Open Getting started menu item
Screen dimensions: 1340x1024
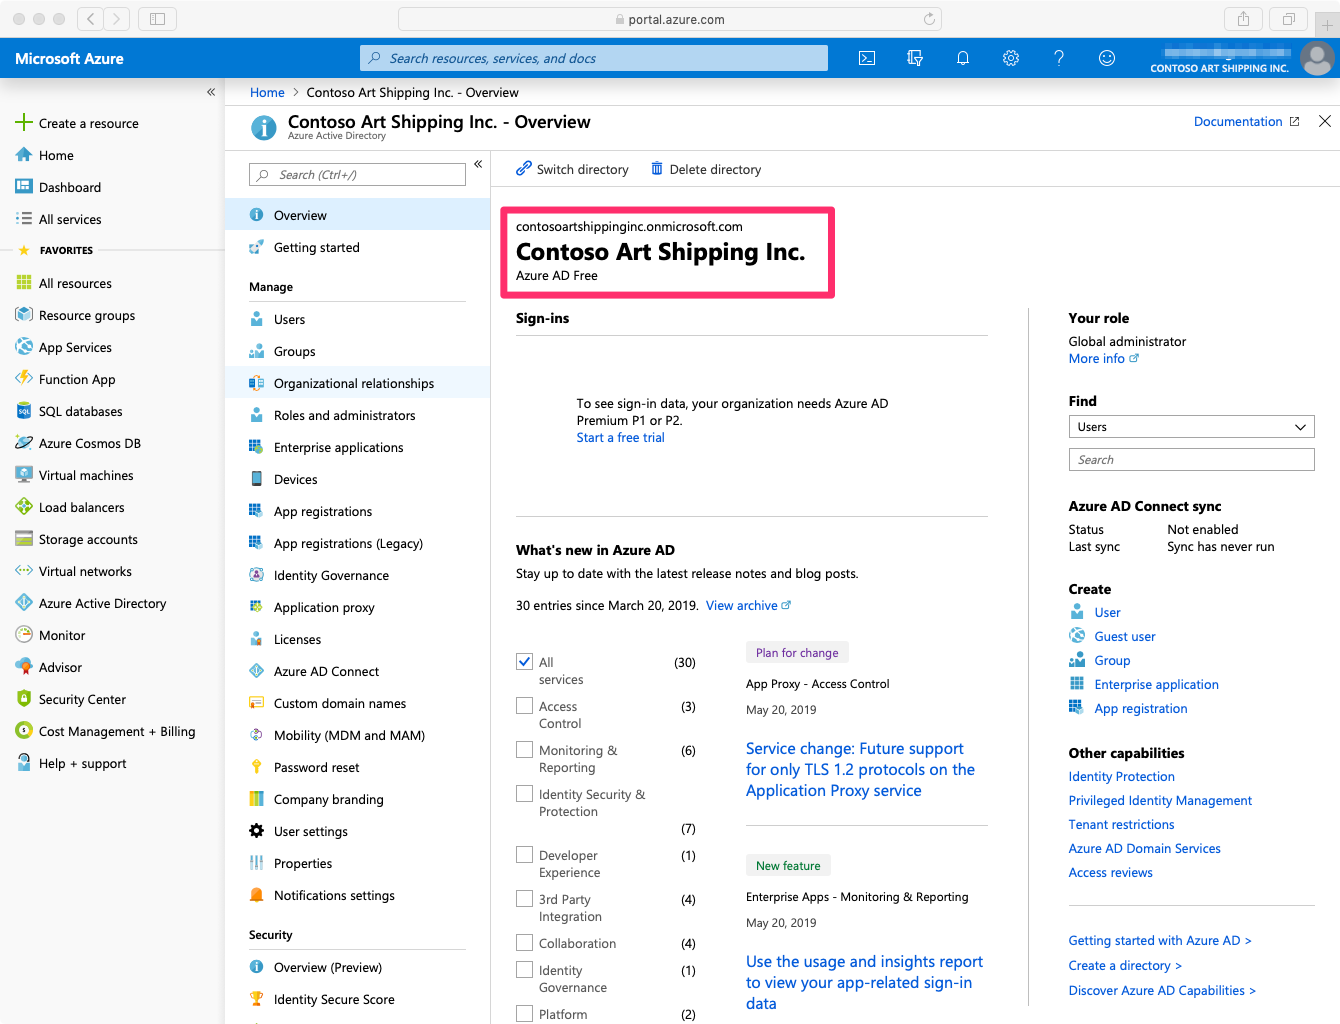pyautogui.click(x=358, y=247)
